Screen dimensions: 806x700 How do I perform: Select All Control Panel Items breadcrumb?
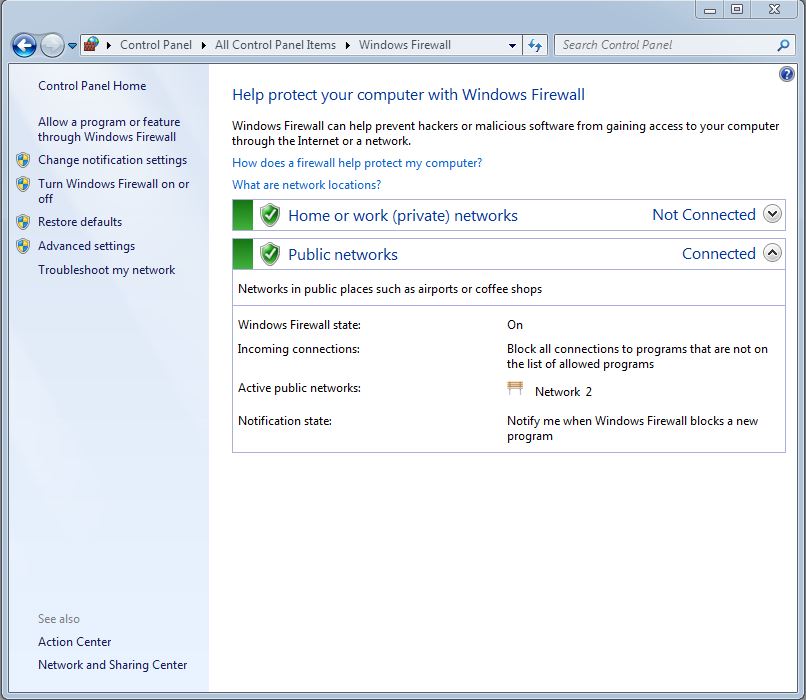tap(275, 45)
